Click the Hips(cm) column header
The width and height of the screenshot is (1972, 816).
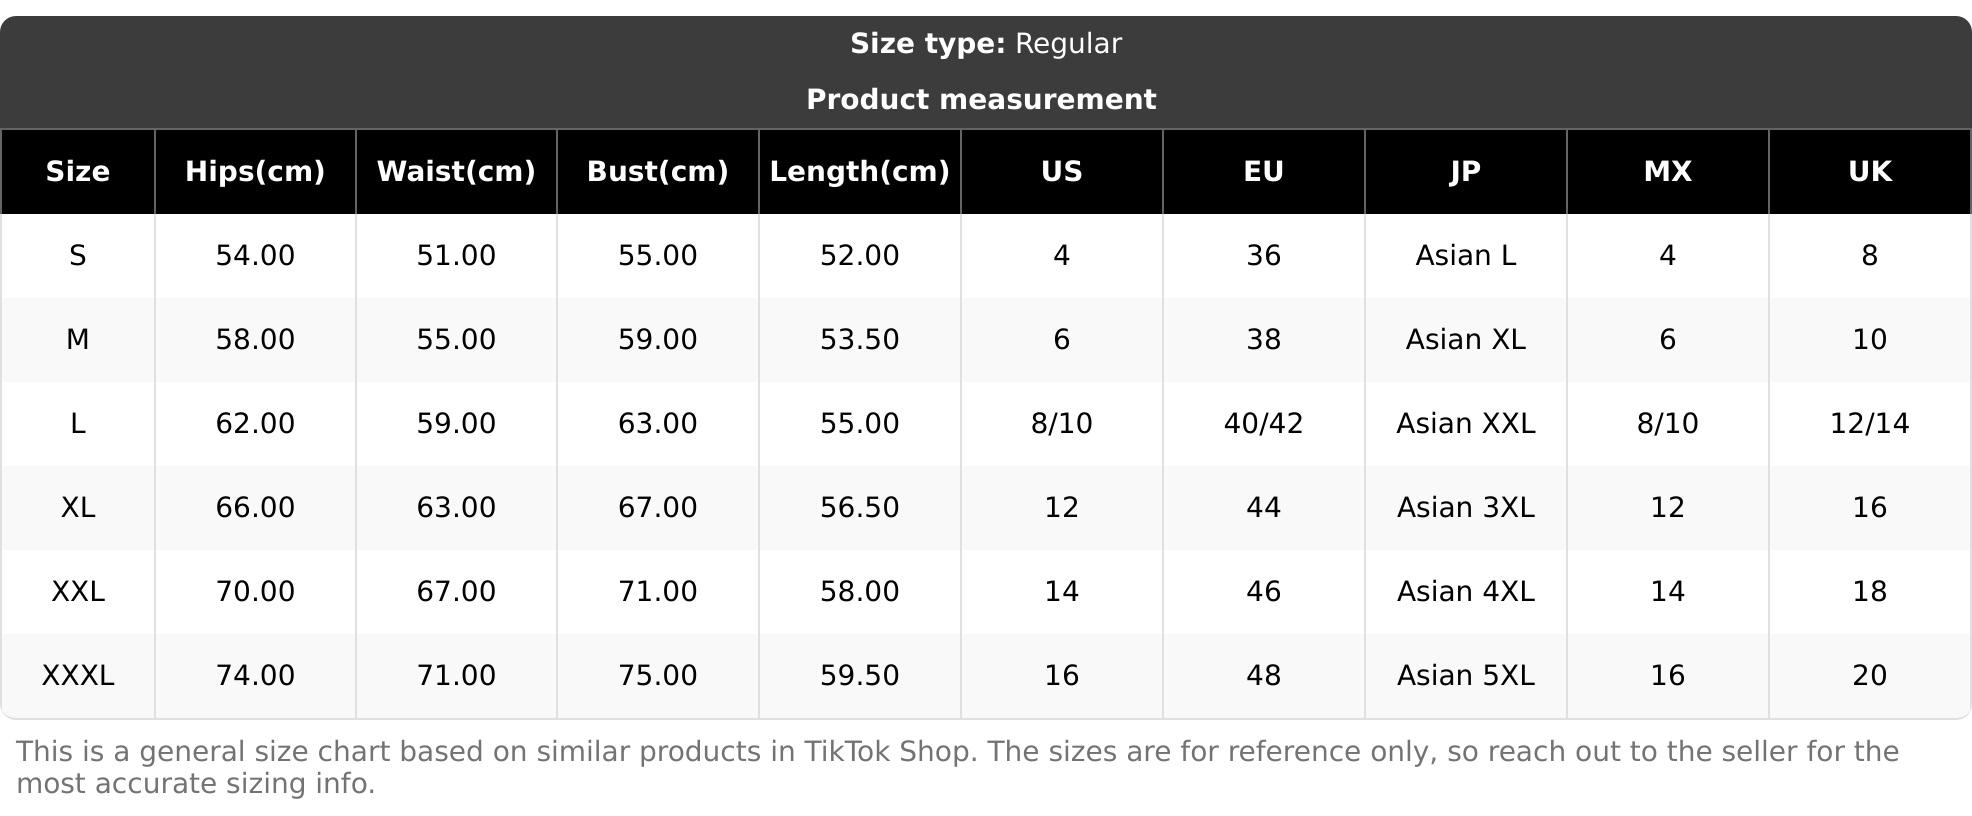tap(255, 172)
